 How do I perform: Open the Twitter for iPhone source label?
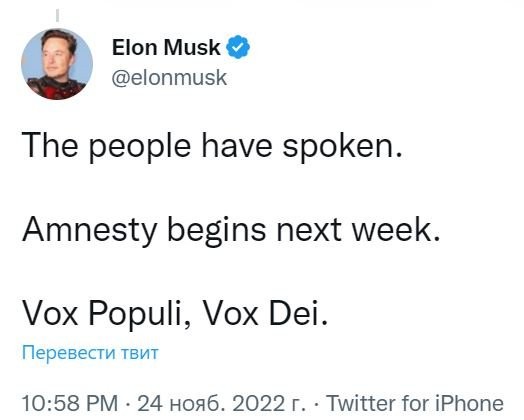tap(415, 403)
